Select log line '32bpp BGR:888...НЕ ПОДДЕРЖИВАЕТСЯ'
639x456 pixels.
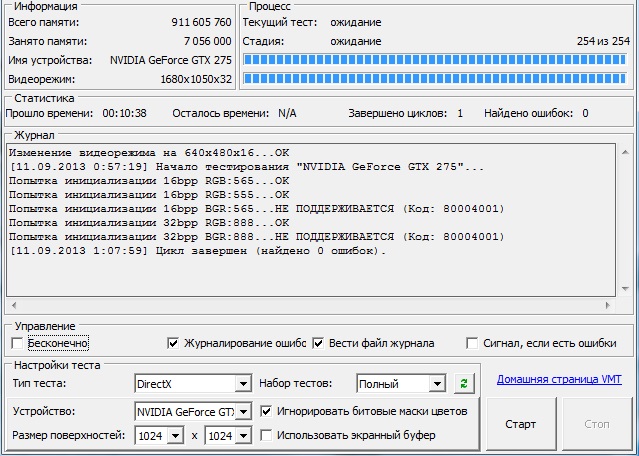click(x=257, y=236)
